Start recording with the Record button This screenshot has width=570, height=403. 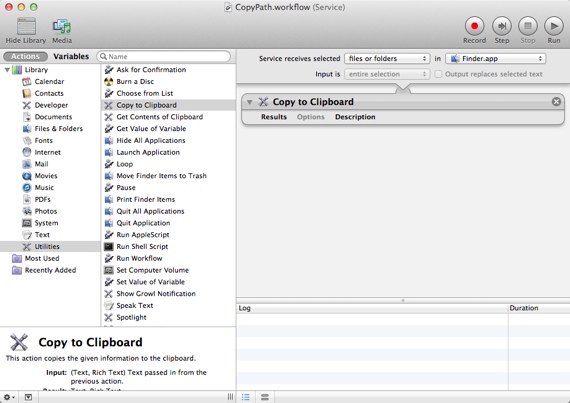(x=474, y=26)
